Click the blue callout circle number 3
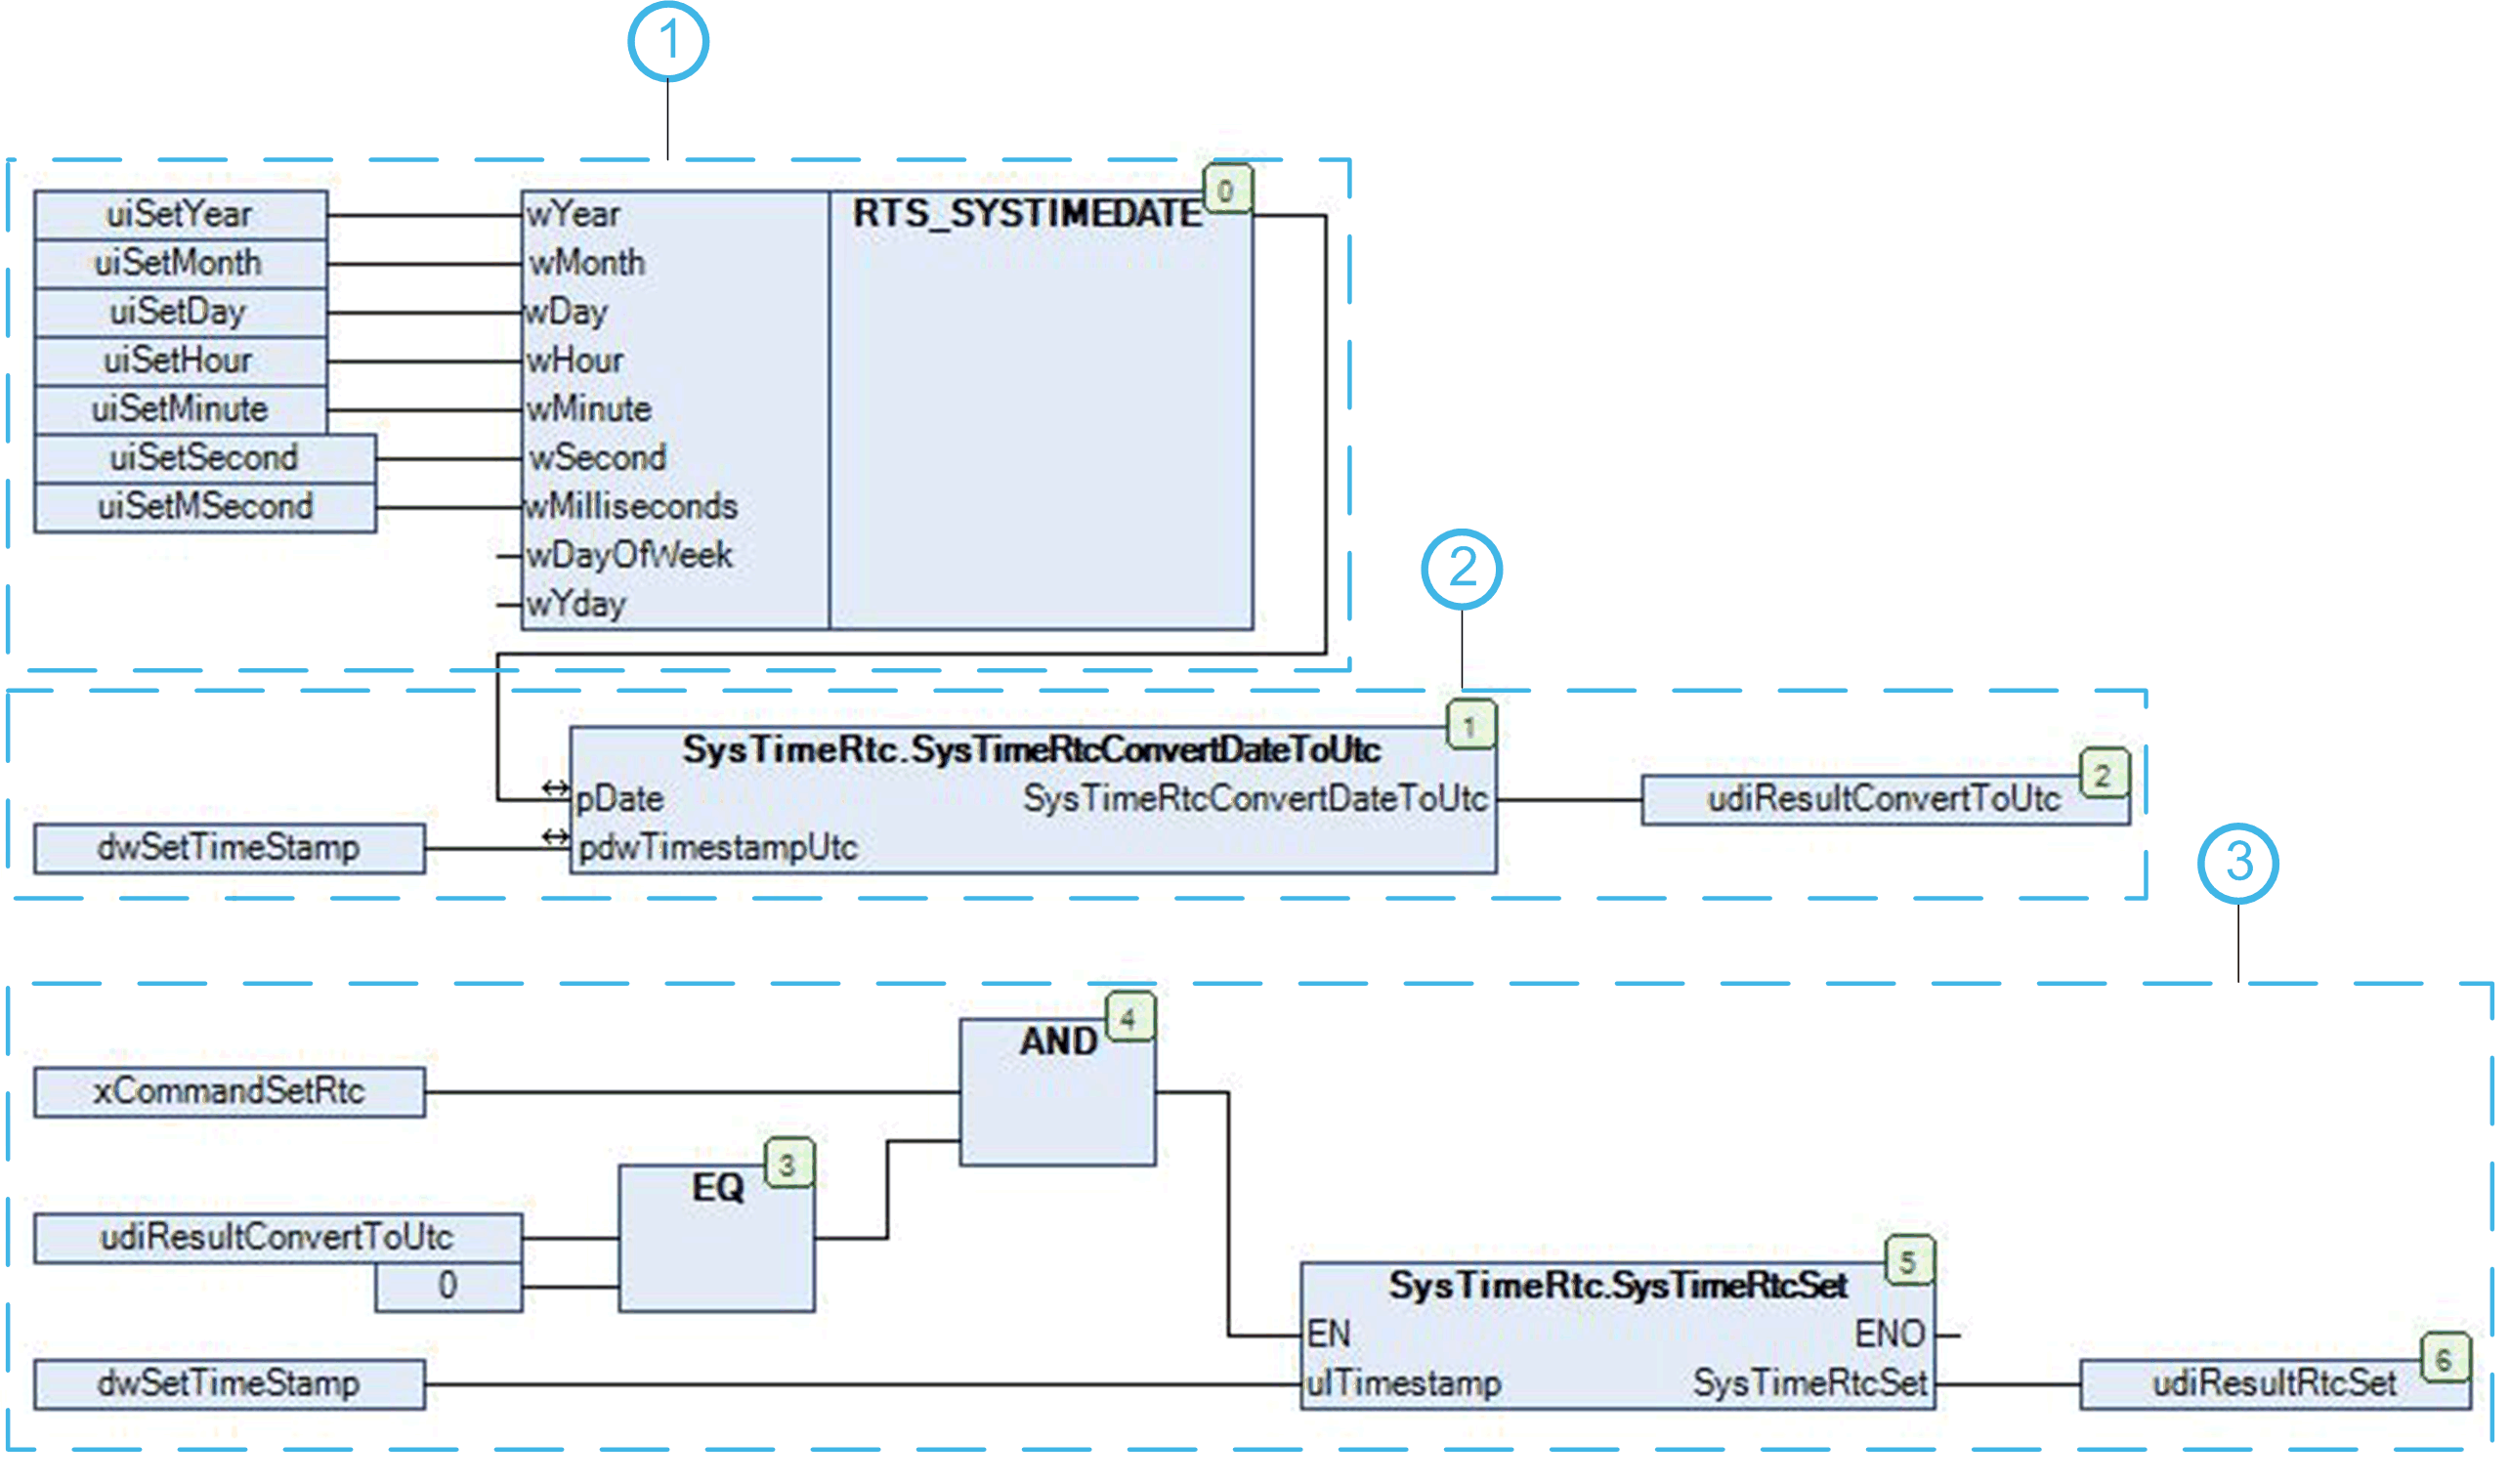The width and height of the screenshot is (2510, 1484). click(2237, 862)
